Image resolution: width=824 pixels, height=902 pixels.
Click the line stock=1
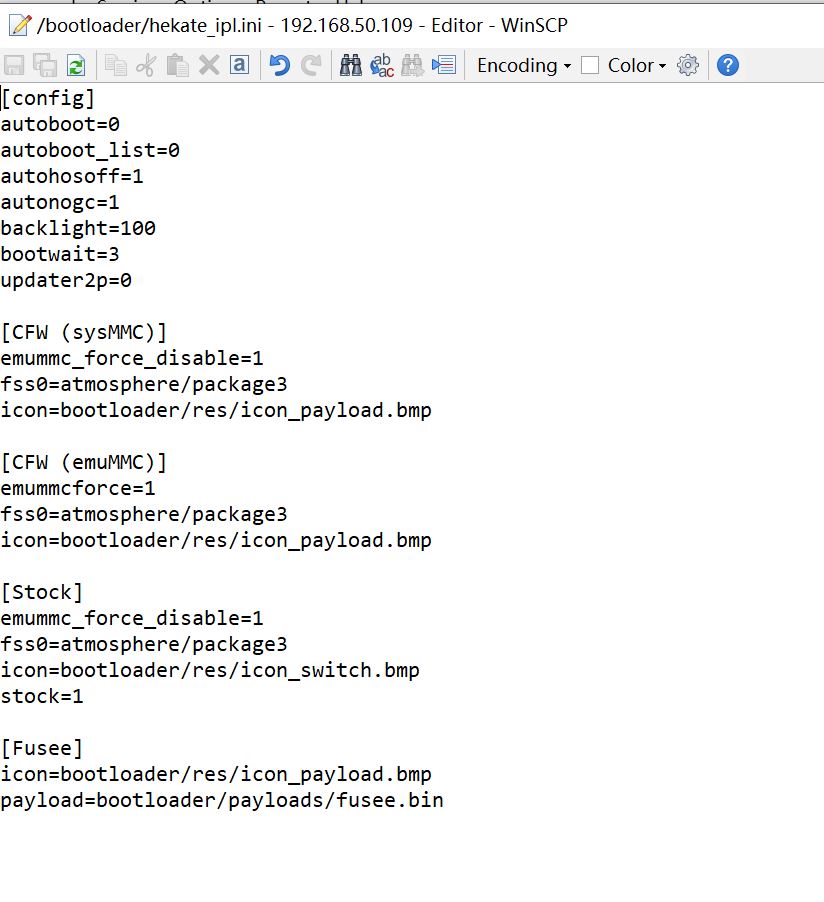click(x=42, y=697)
